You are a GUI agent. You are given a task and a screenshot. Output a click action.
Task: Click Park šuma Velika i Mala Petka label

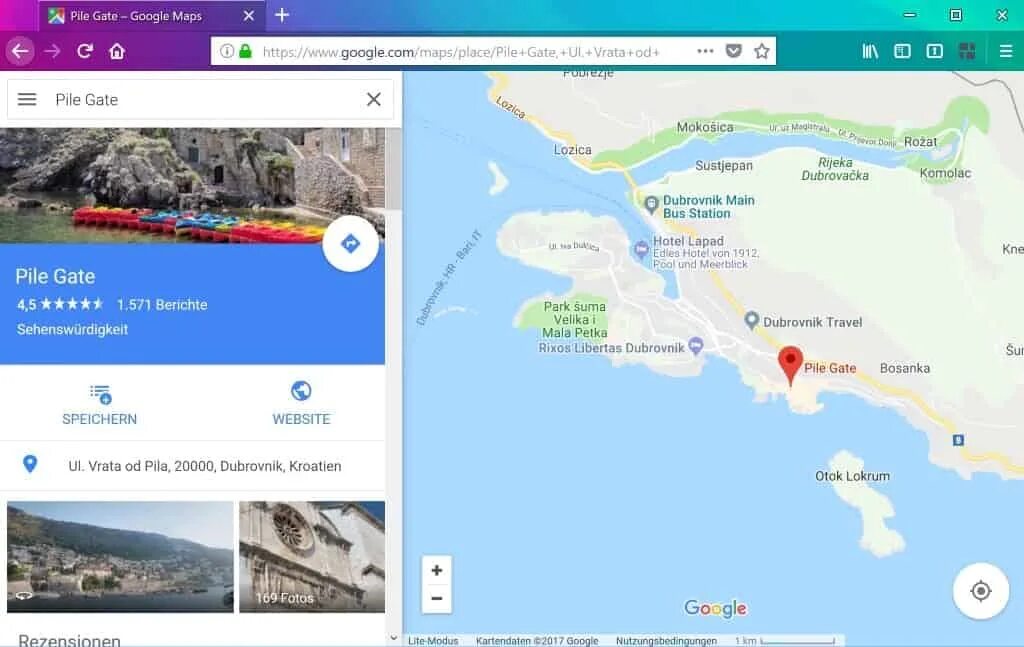pos(575,319)
